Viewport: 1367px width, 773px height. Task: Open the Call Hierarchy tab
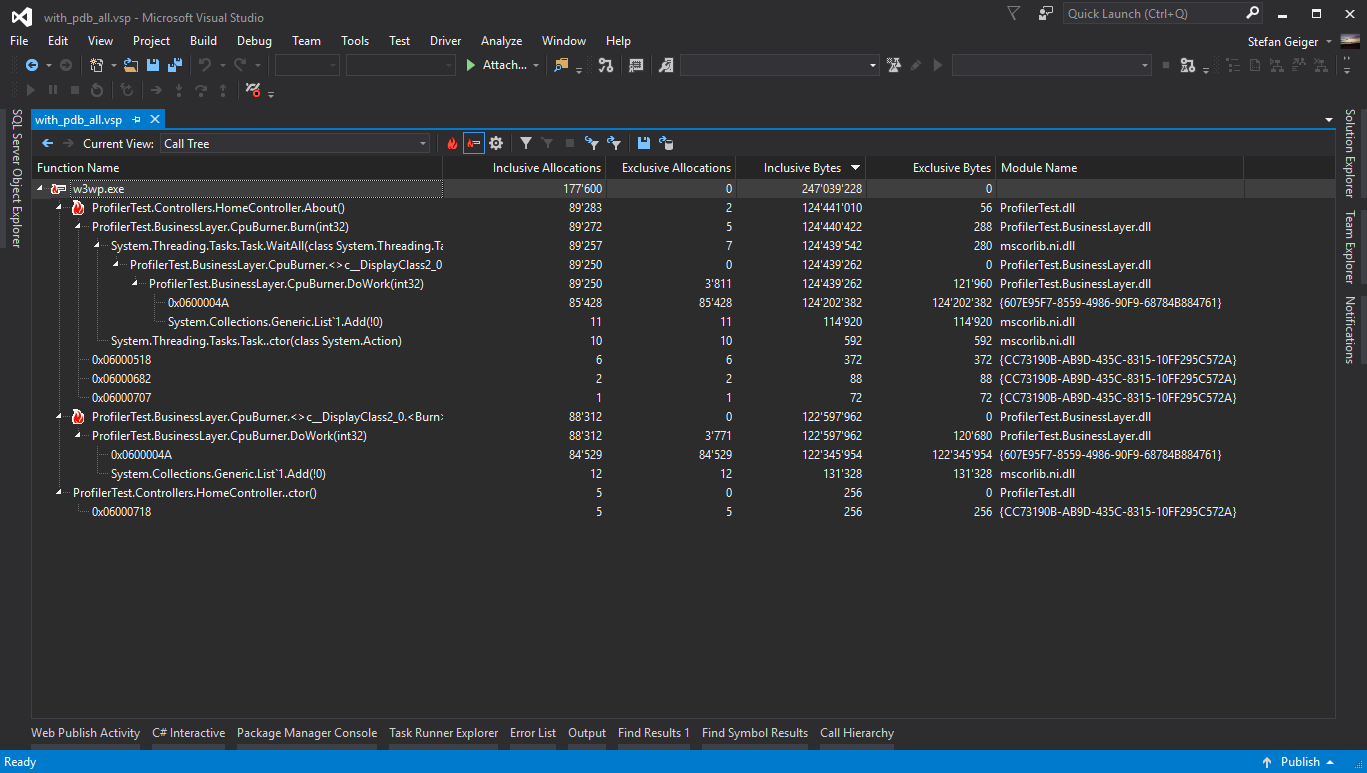(857, 733)
